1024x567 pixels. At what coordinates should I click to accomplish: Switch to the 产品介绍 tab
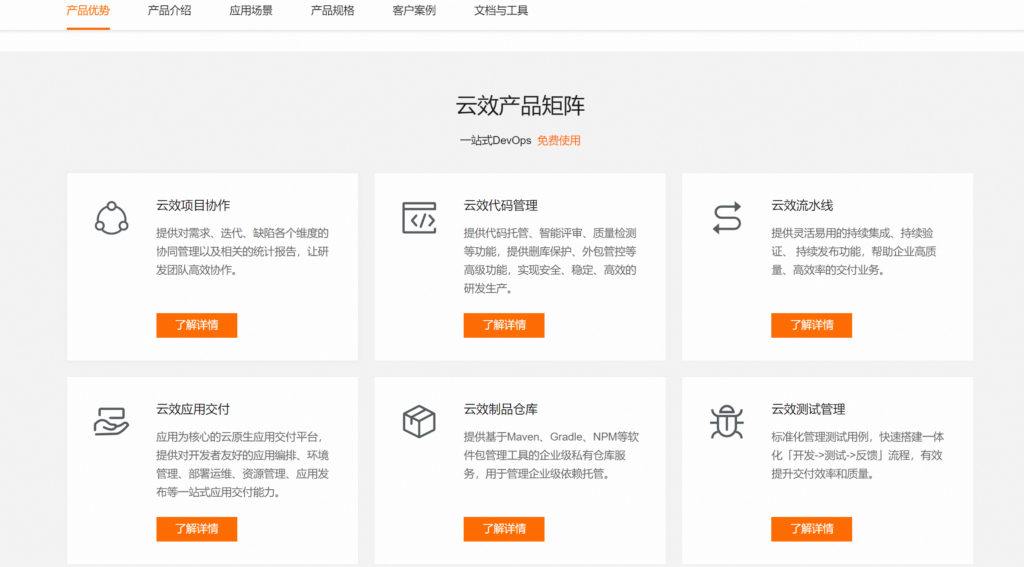[x=170, y=10]
